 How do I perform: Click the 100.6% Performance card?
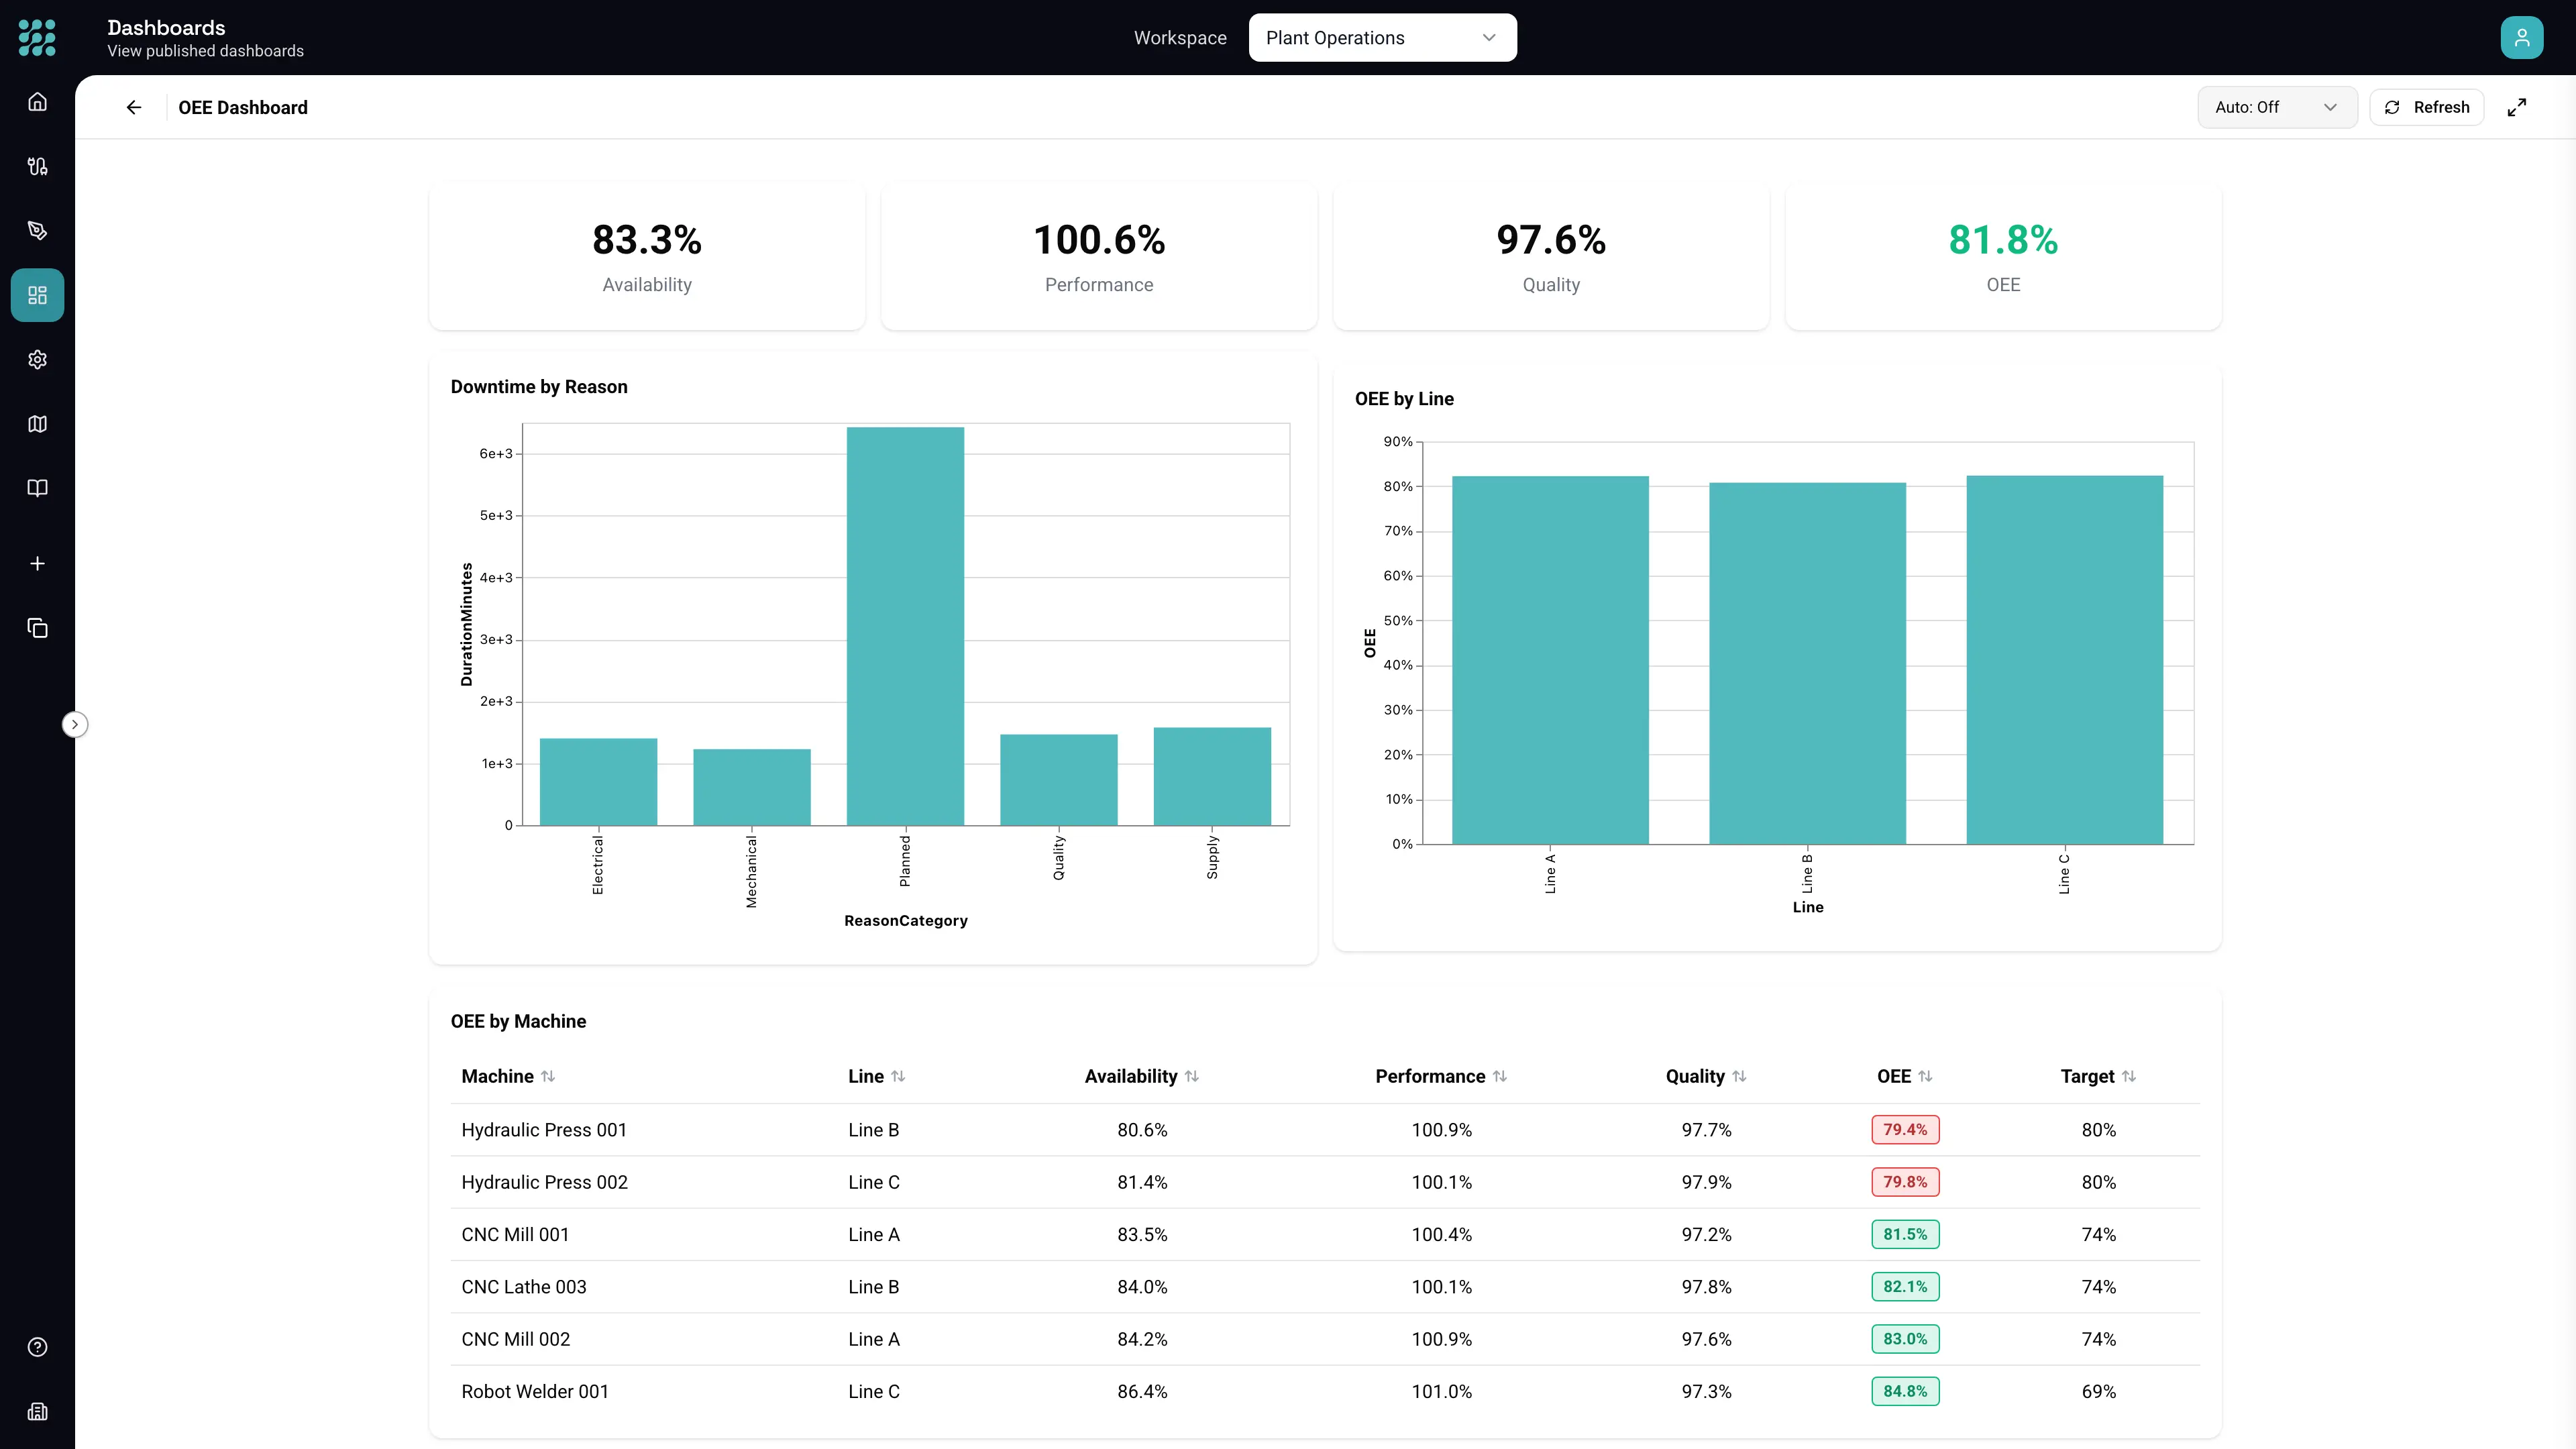[1099, 257]
